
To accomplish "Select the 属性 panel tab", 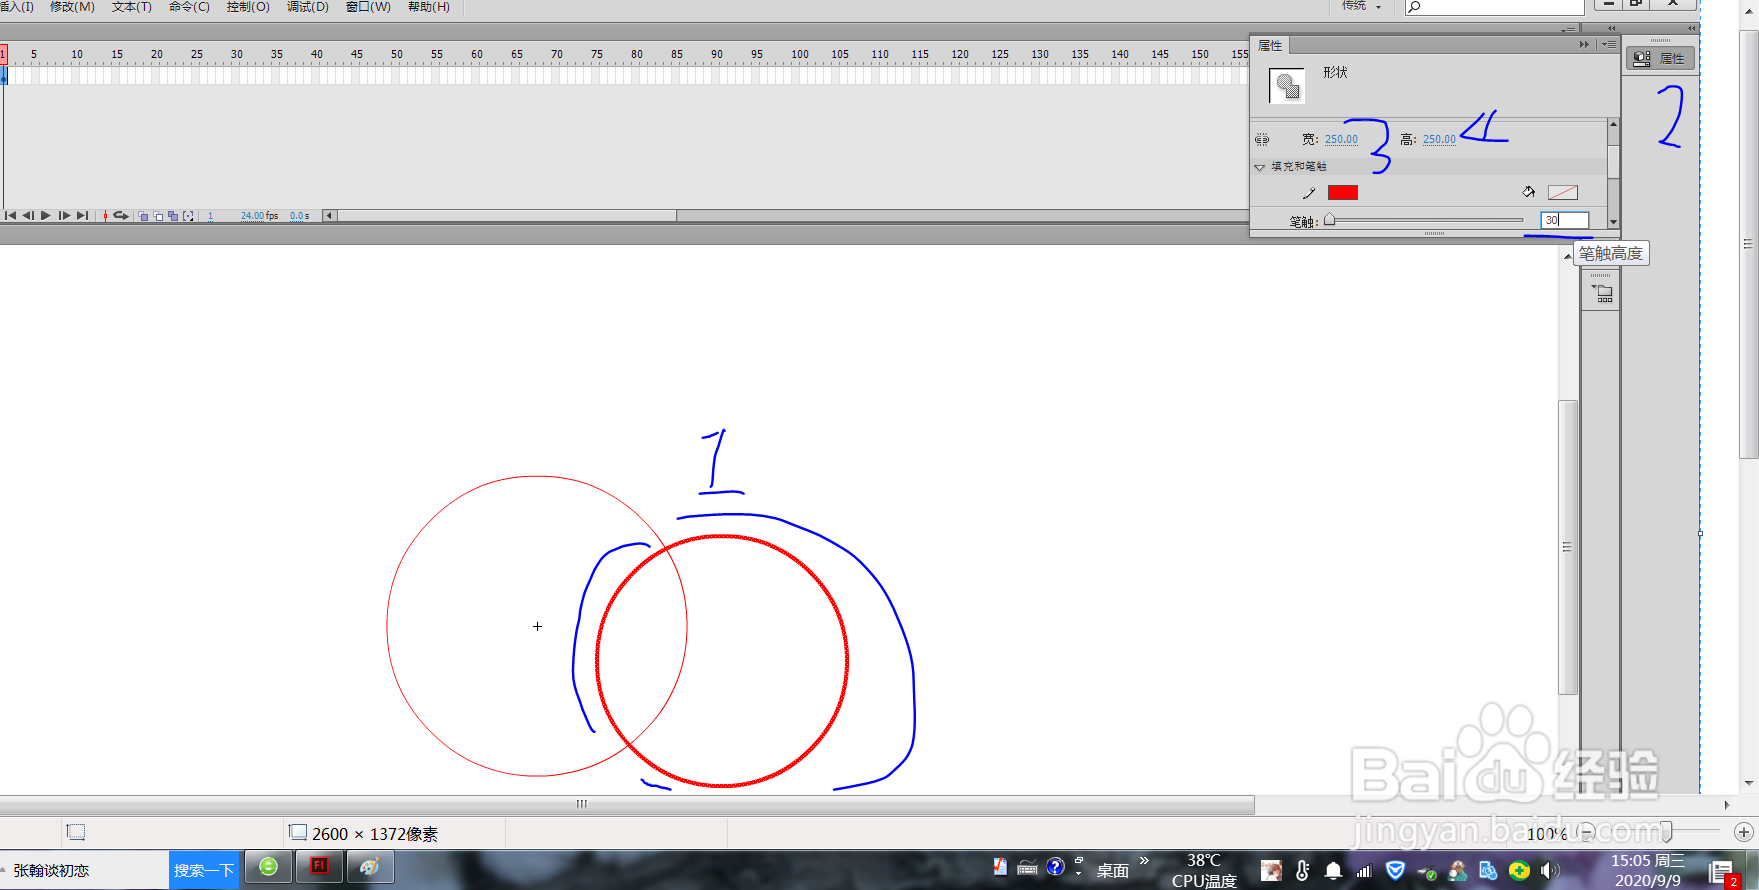I will tap(1270, 46).
